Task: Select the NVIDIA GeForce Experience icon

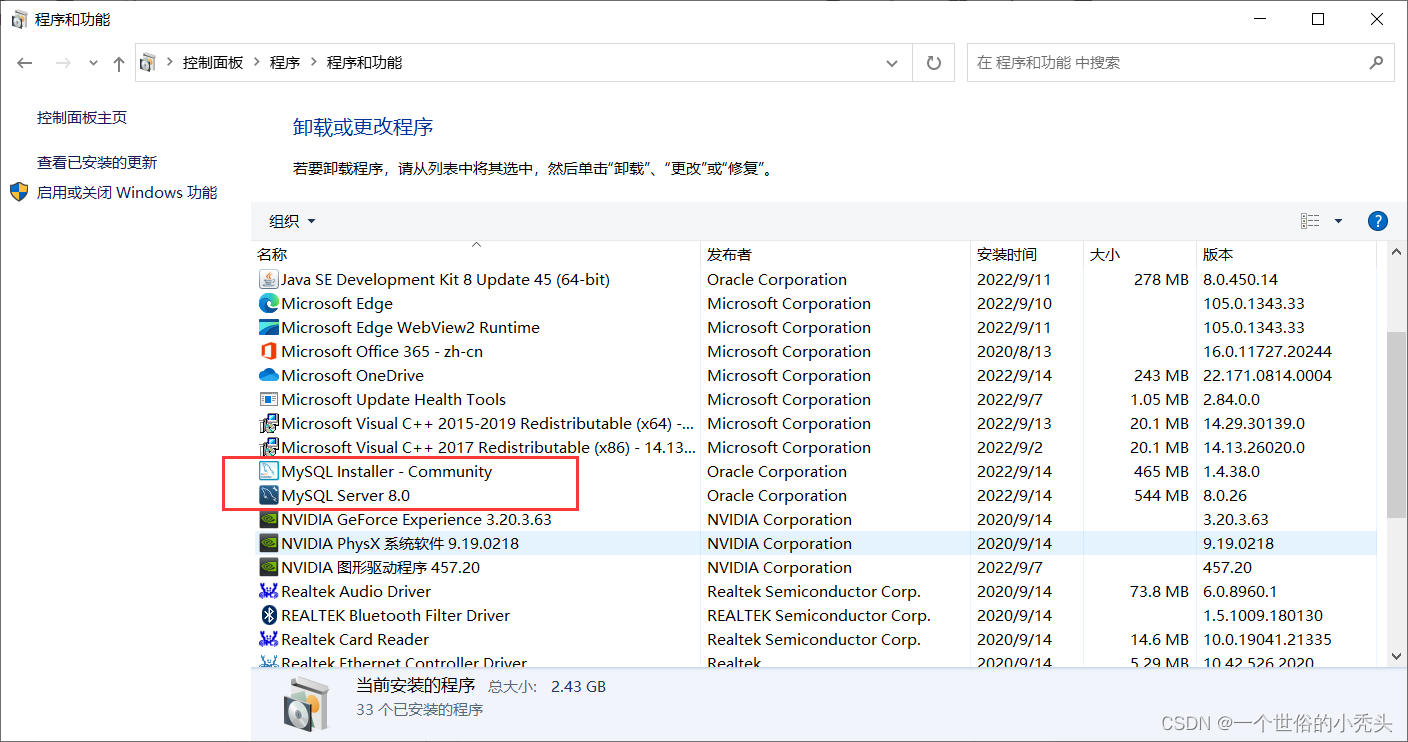Action: click(268, 519)
